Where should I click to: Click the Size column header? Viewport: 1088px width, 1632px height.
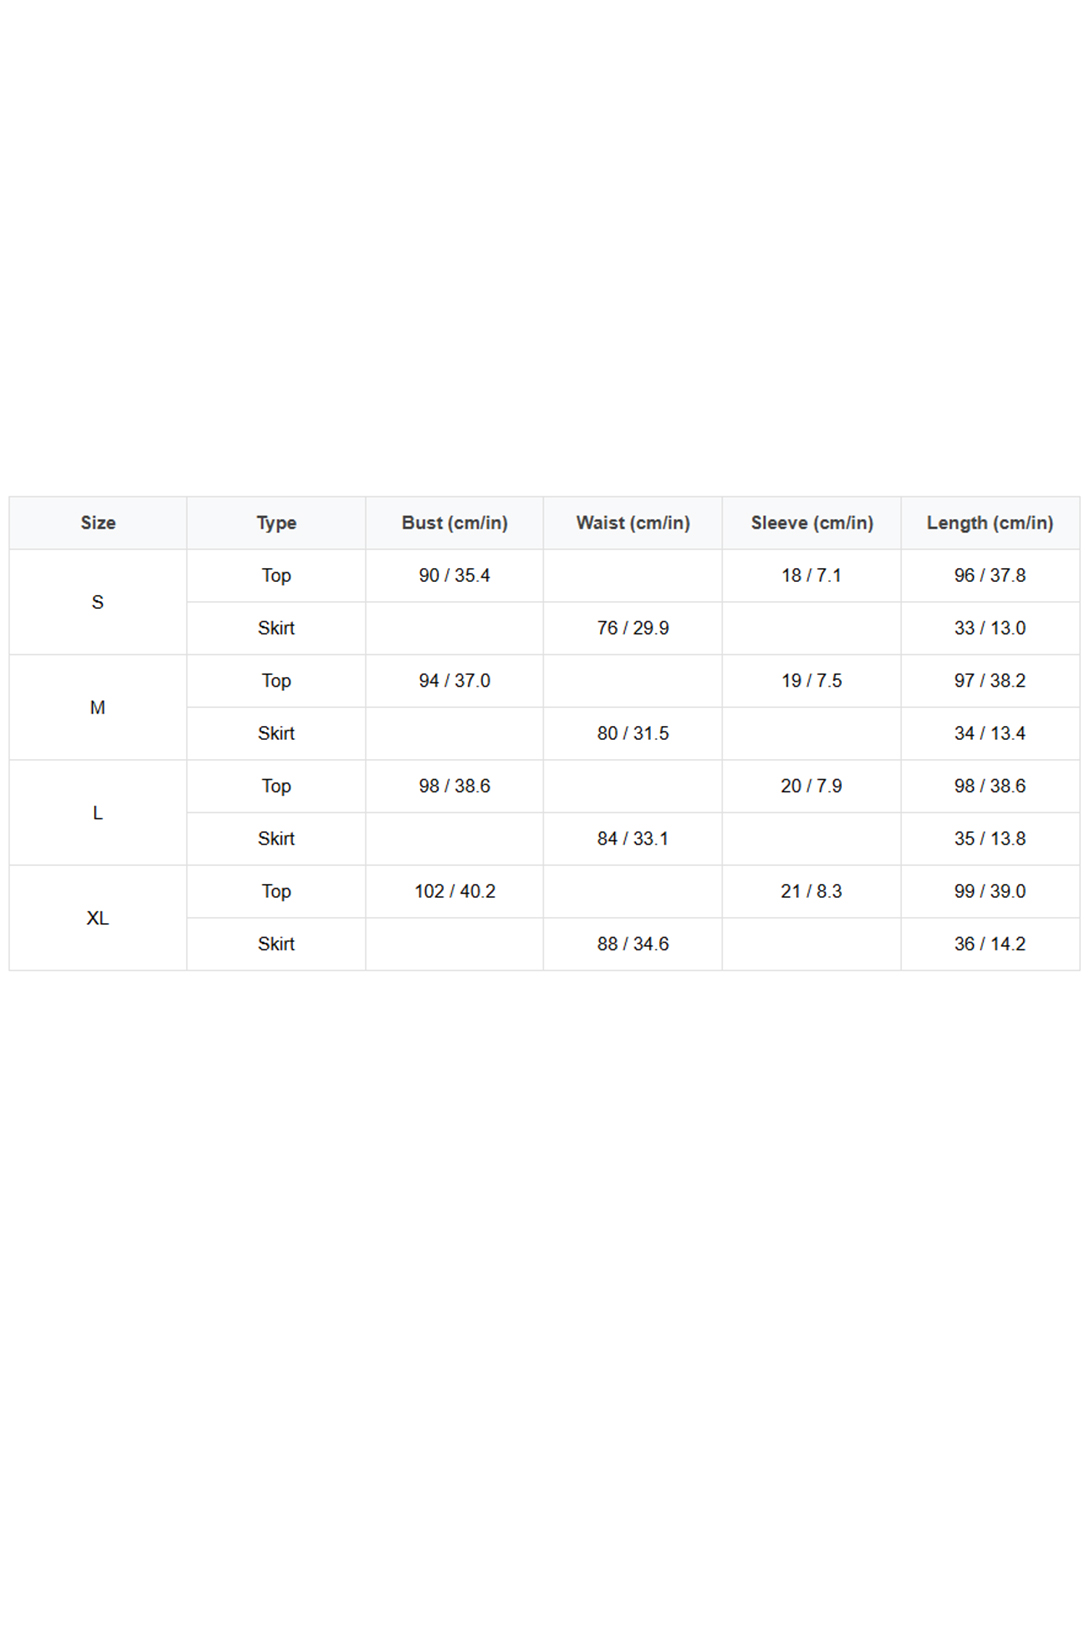click(98, 523)
